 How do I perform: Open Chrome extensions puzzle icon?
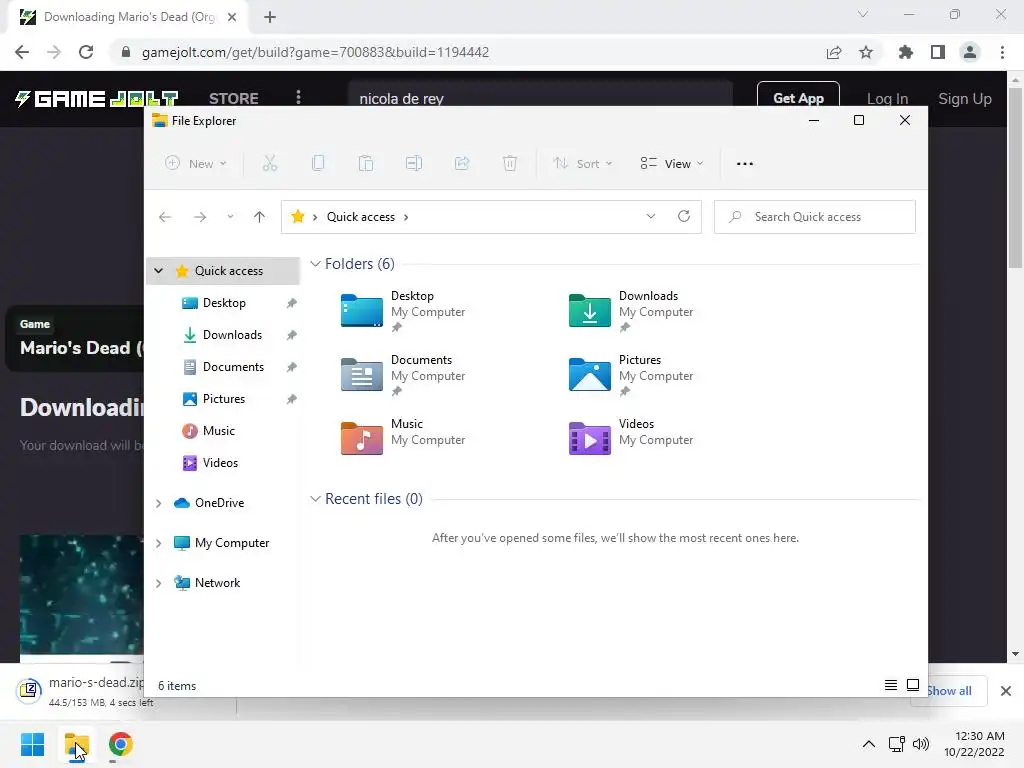point(906,52)
